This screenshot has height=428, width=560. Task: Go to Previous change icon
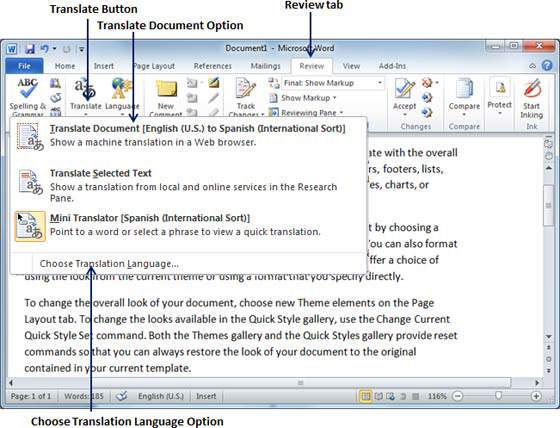pyautogui.click(x=427, y=97)
